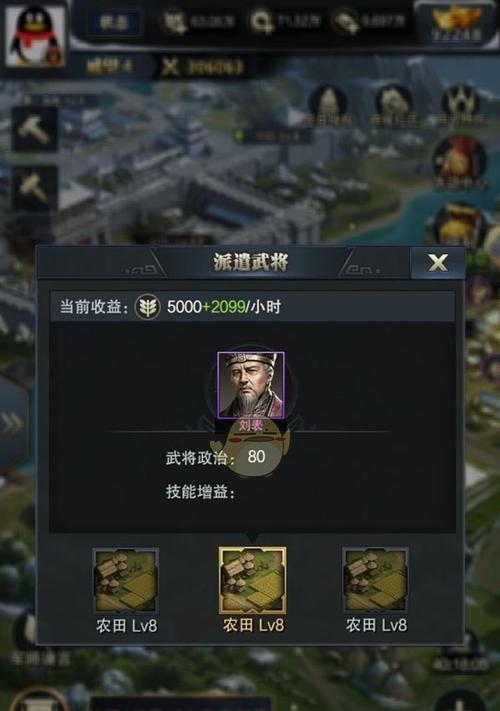This screenshot has width=500, height=711.
Task: Tap the upper hammer build queue icon
Action: pyautogui.click(x=35, y=129)
